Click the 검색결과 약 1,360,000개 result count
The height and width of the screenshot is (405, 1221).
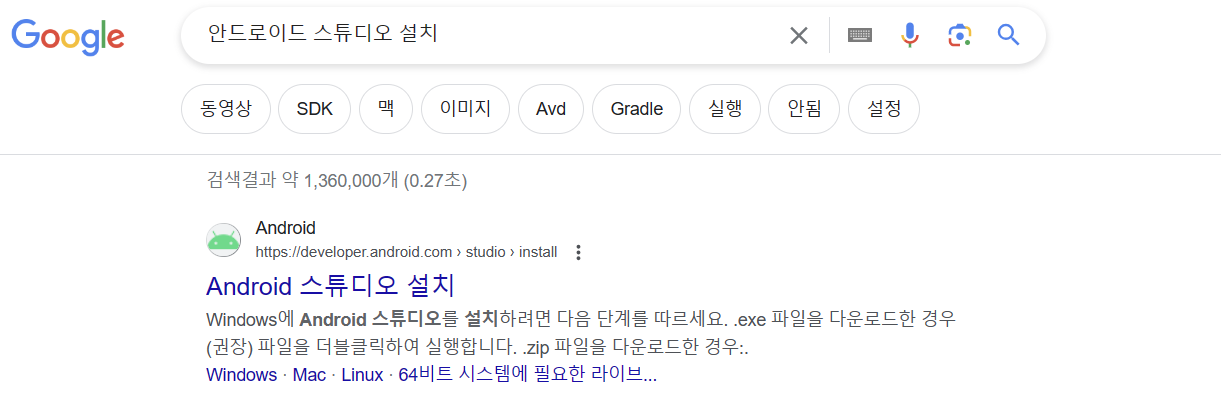(337, 181)
